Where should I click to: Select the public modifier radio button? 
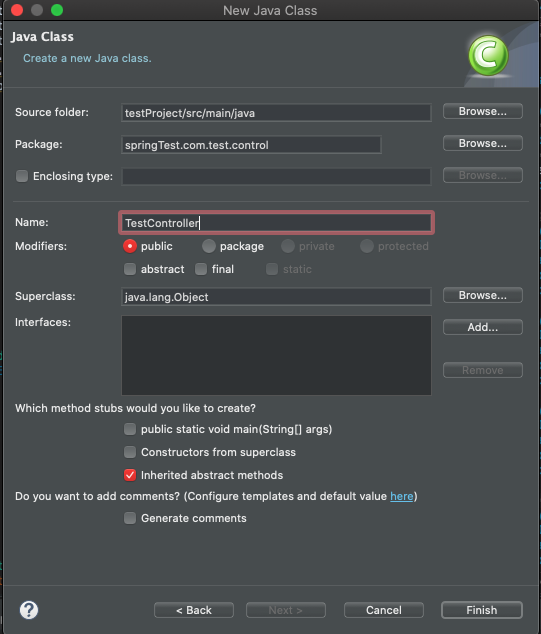click(130, 246)
